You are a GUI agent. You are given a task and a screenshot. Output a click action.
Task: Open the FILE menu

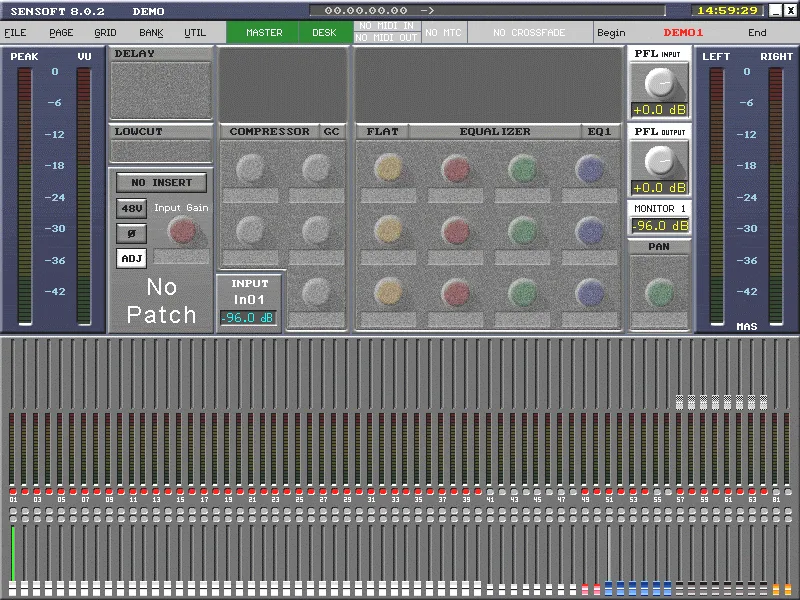click(15, 33)
